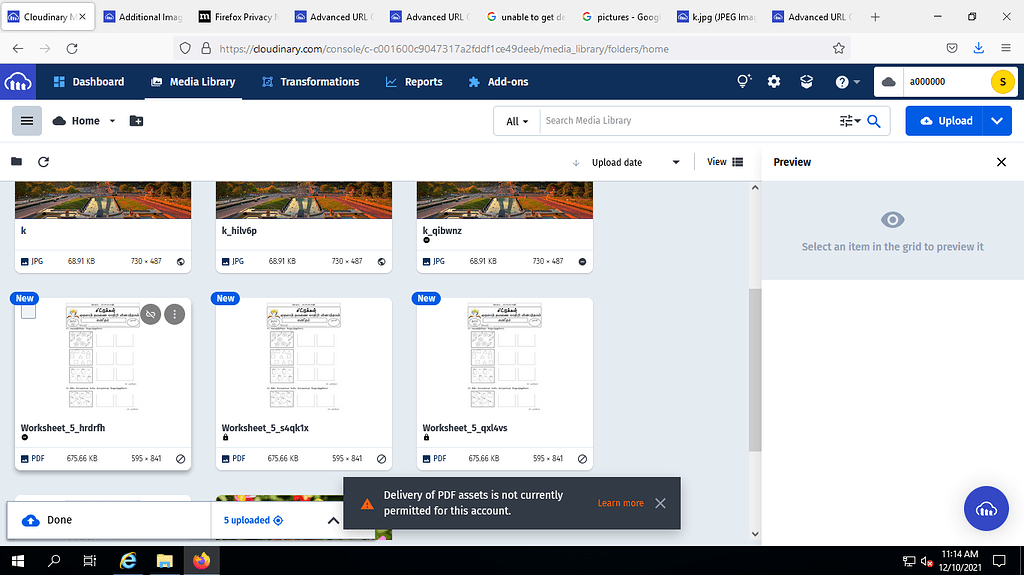Click the add new folder icon
The image size is (1024, 575).
click(137, 121)
